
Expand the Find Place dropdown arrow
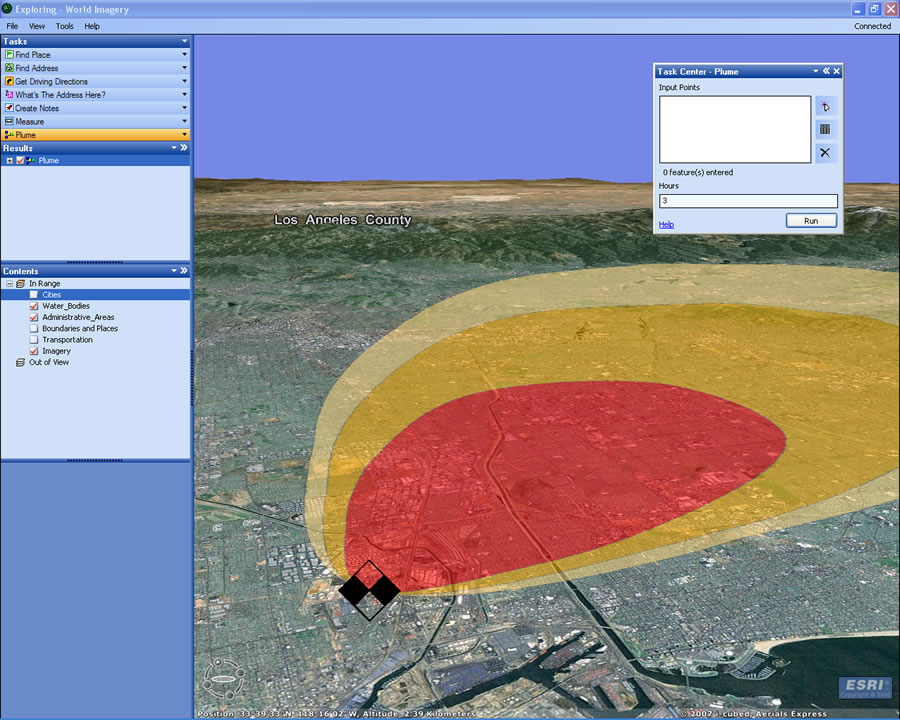coord(184,55)
